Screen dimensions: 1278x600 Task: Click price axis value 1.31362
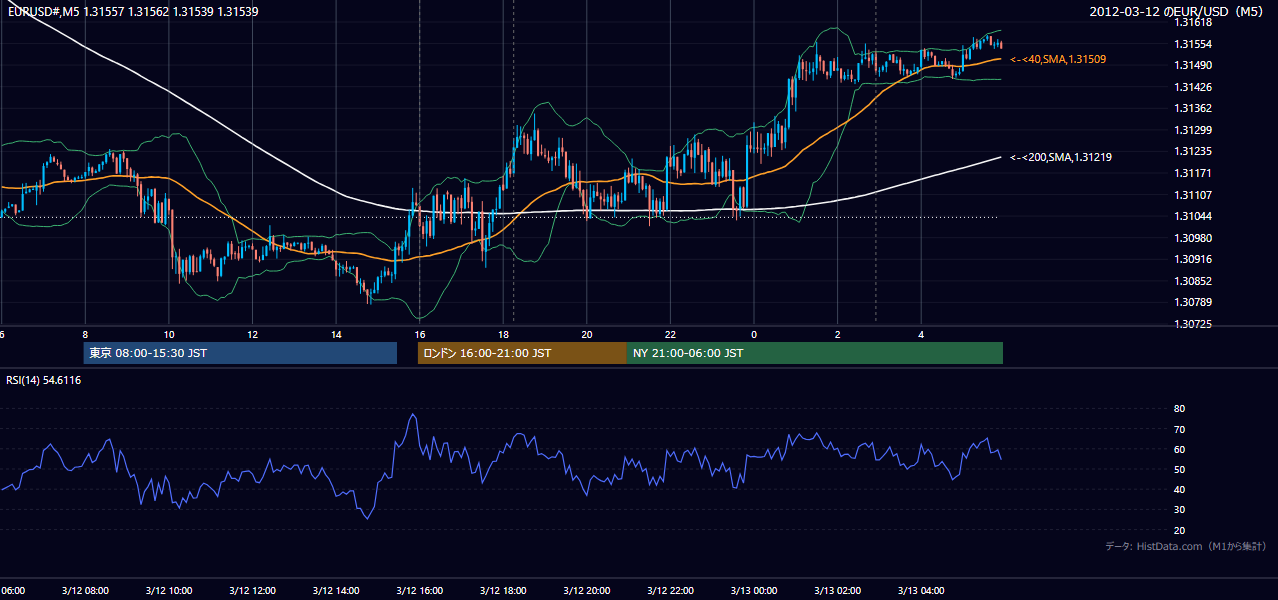(x=1192, y=108)
